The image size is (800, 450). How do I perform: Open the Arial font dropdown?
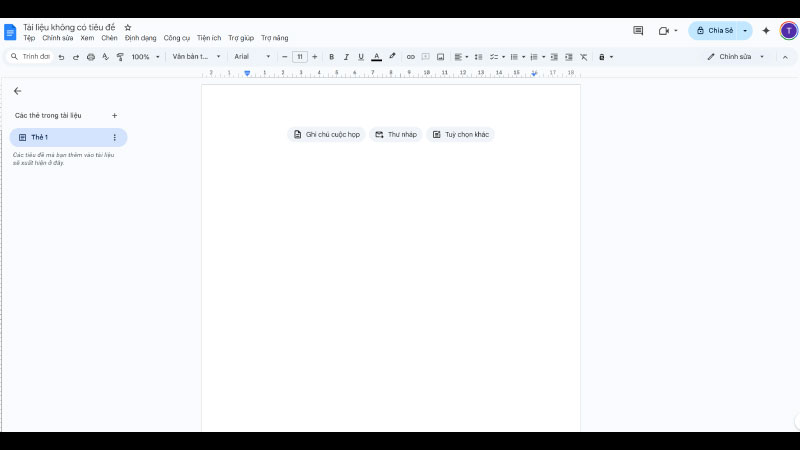(252, 57)
